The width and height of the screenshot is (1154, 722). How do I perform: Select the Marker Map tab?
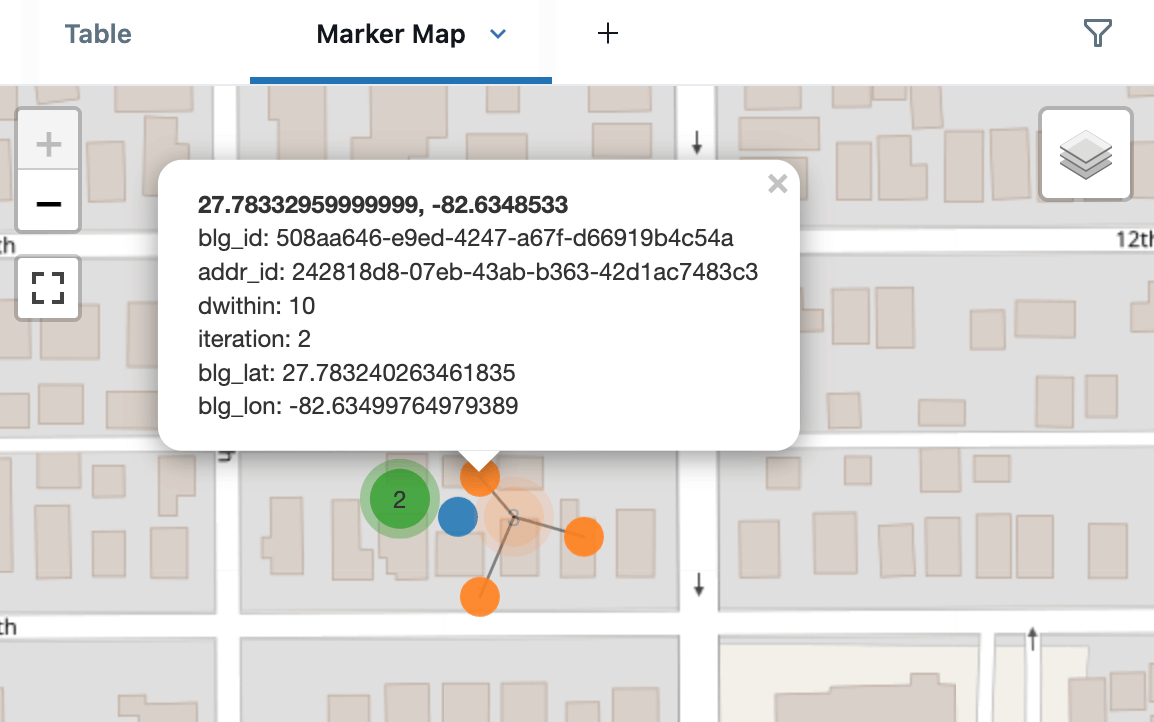(391, 34)
